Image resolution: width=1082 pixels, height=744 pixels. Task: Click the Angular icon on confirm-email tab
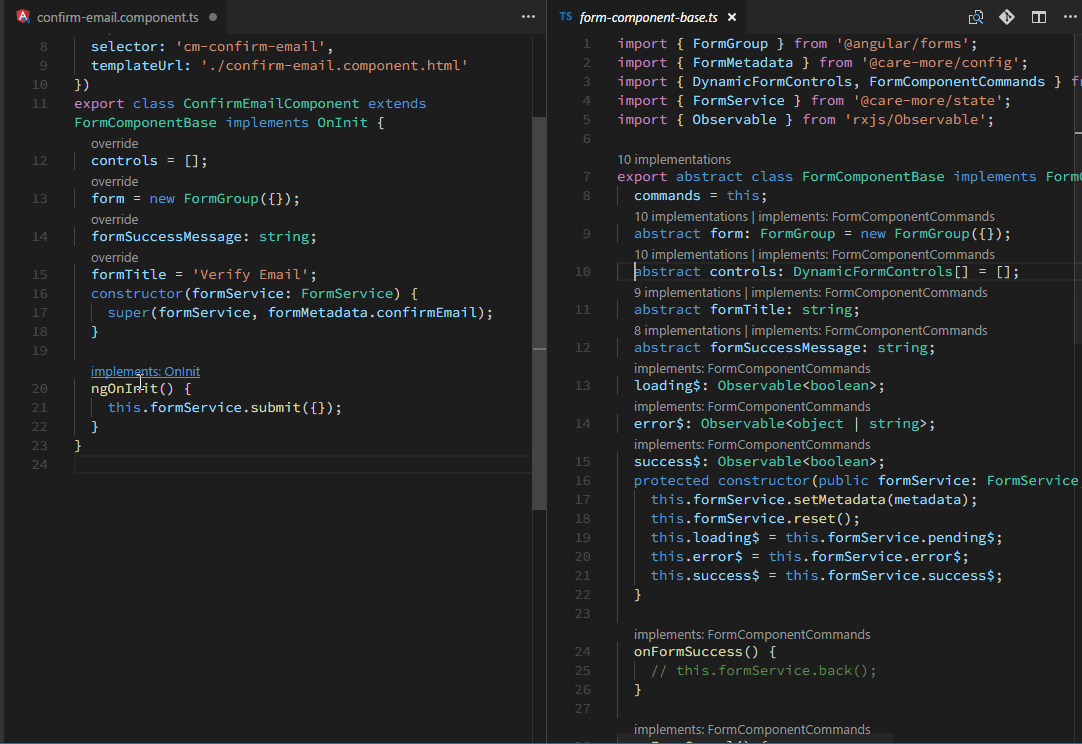[x=23, y=17]
